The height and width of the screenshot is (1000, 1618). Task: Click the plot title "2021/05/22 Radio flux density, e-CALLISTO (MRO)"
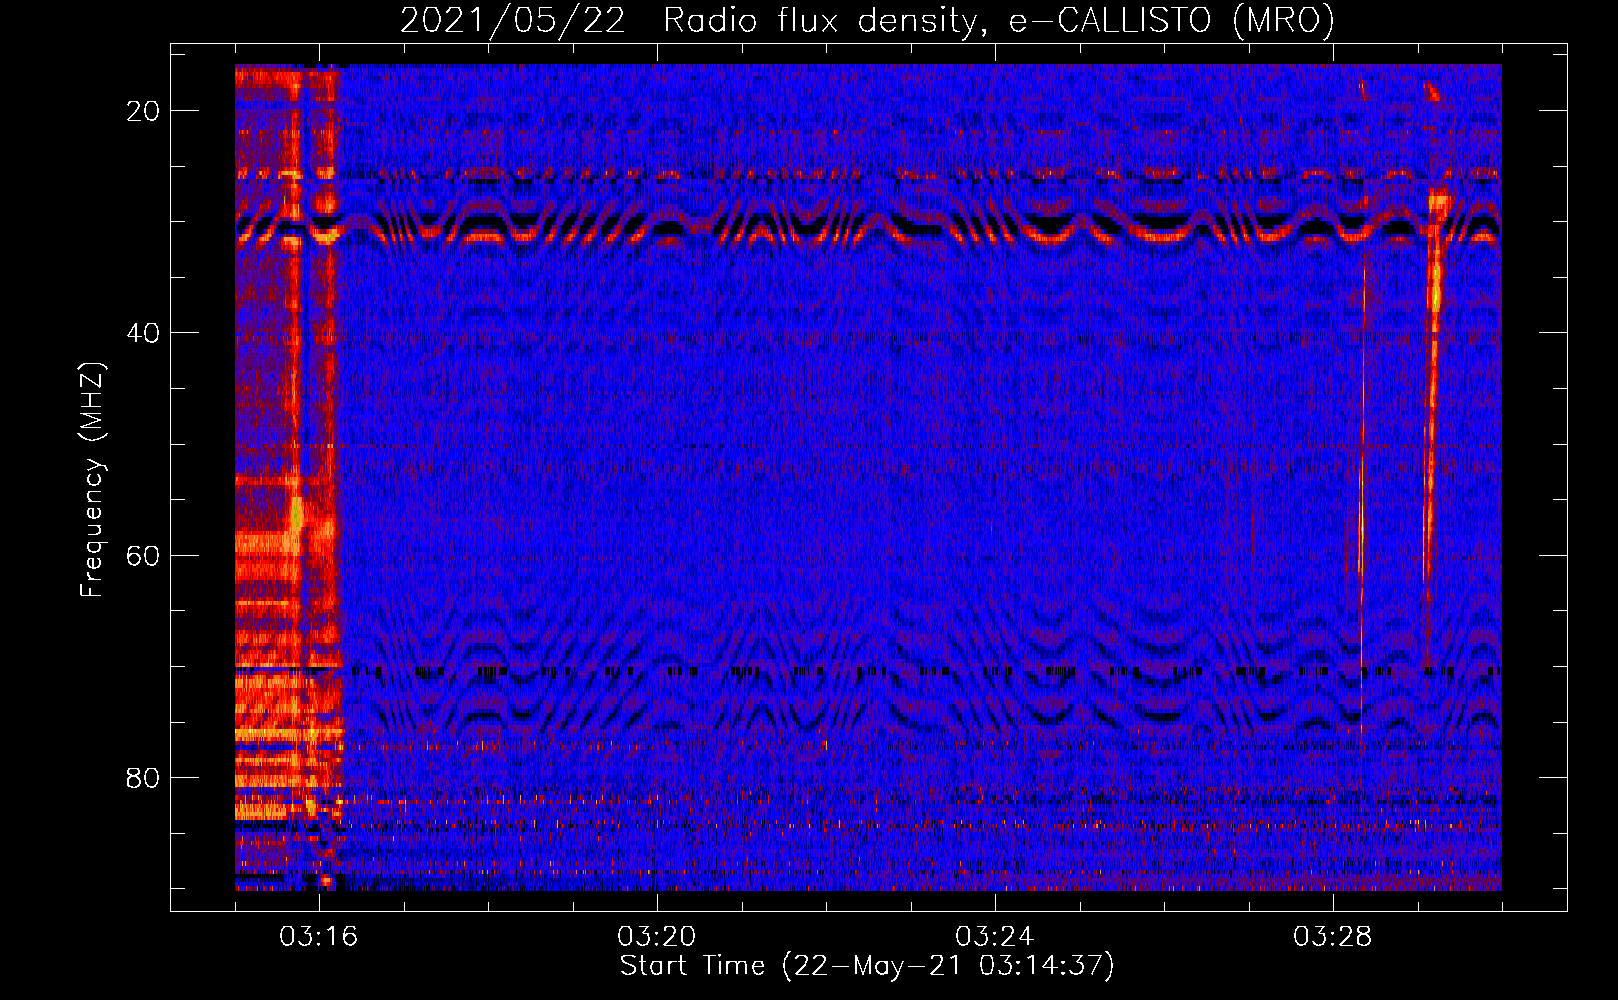click(867, 20)
